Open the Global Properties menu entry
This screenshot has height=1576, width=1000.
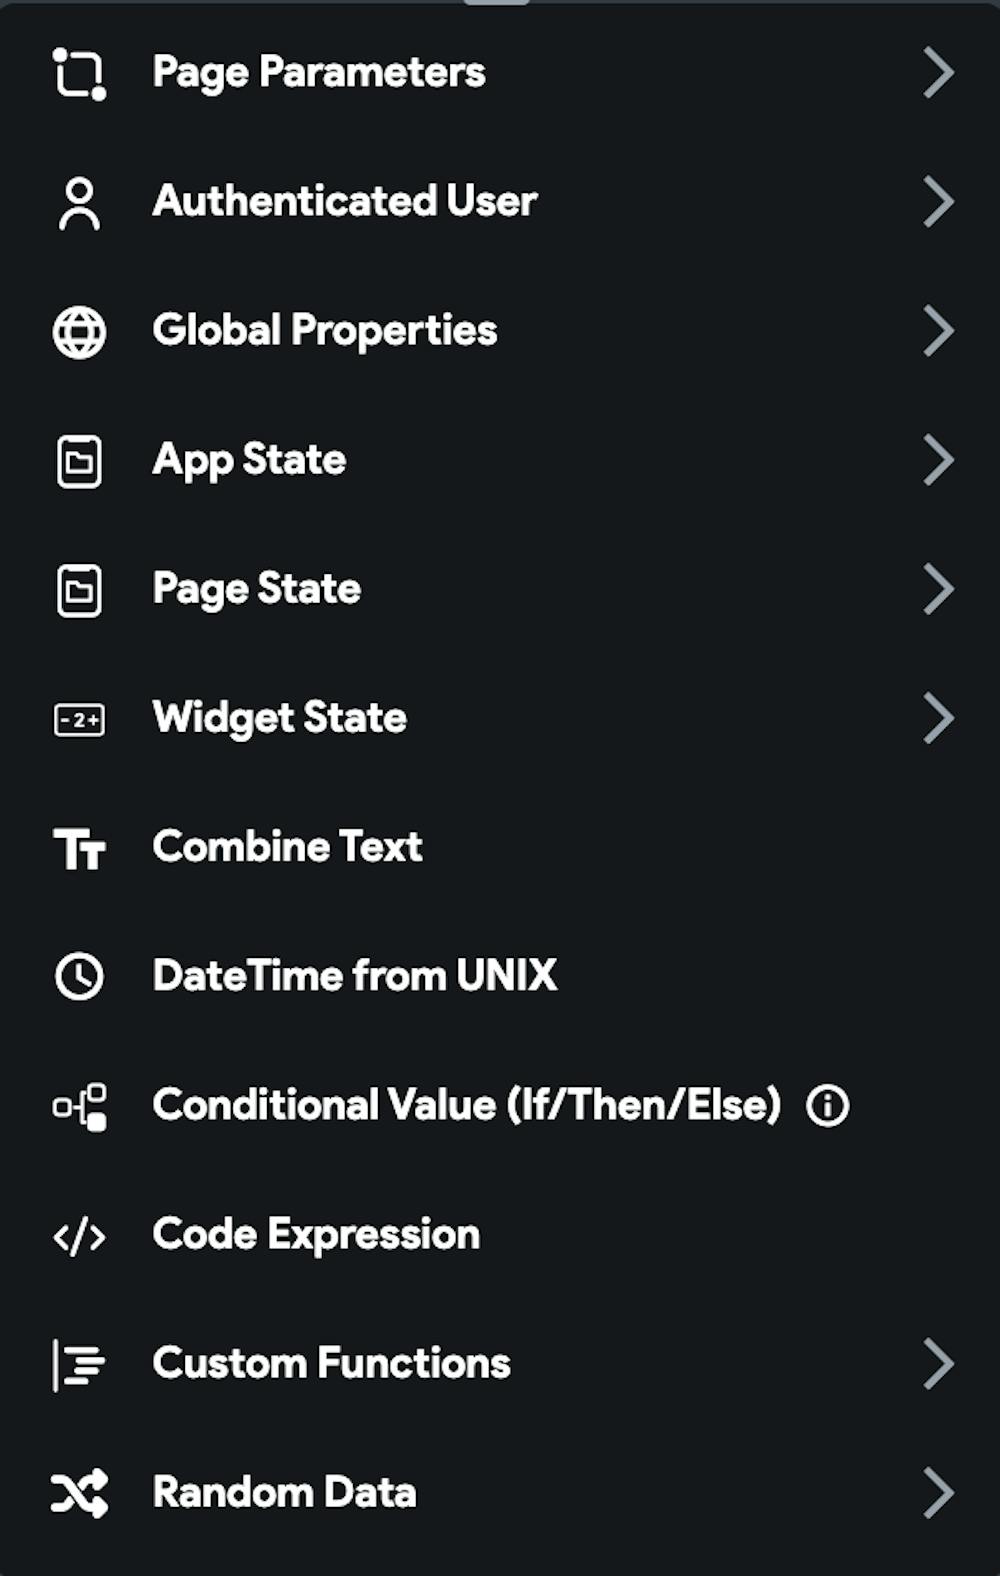coord(325,331)
